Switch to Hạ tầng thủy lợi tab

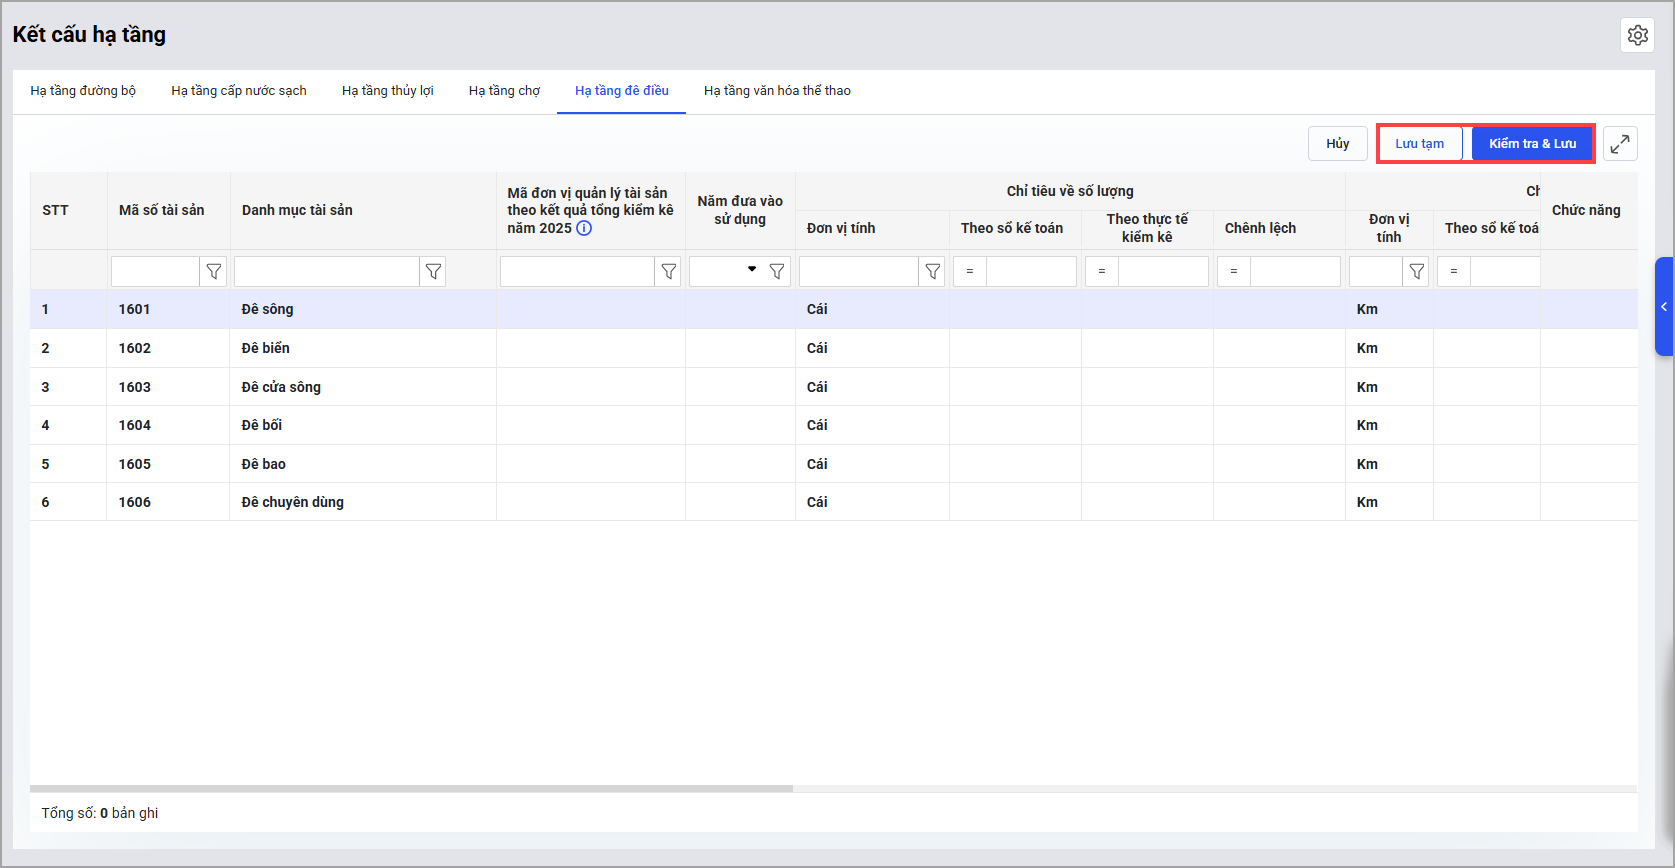(x=387, y=91)
